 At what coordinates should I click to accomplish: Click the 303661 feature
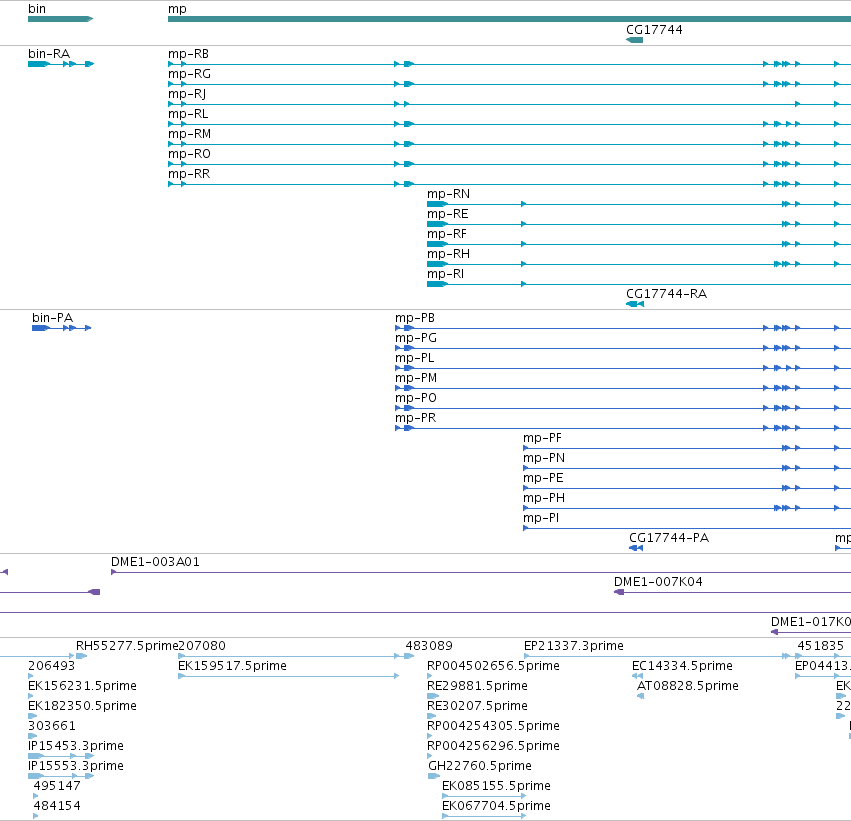[x=33, y=736]
